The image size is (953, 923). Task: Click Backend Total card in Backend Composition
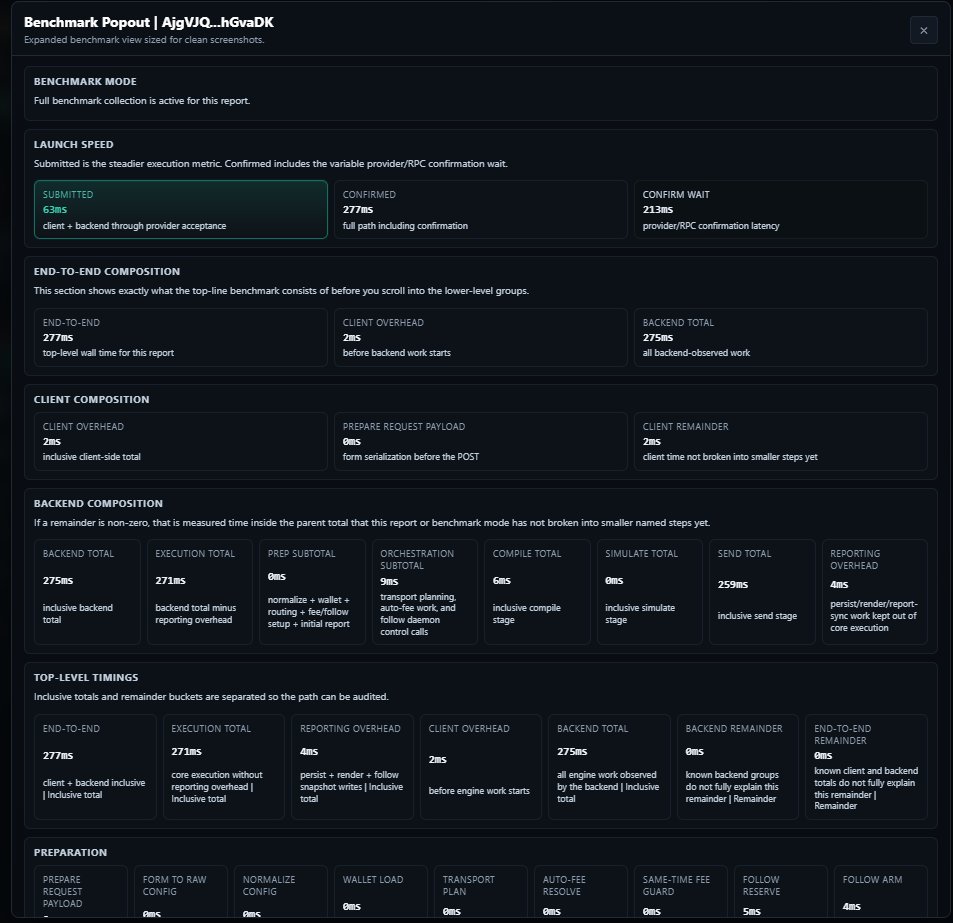point(87,592)
